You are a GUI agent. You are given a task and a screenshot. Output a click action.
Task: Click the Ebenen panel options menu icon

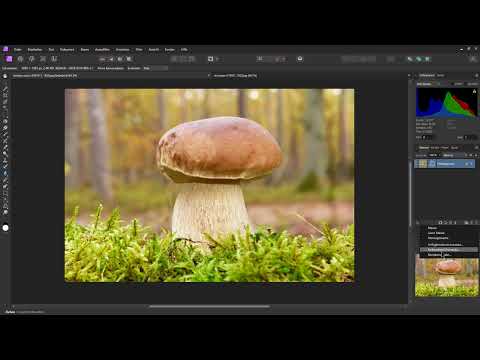(477, 147)
